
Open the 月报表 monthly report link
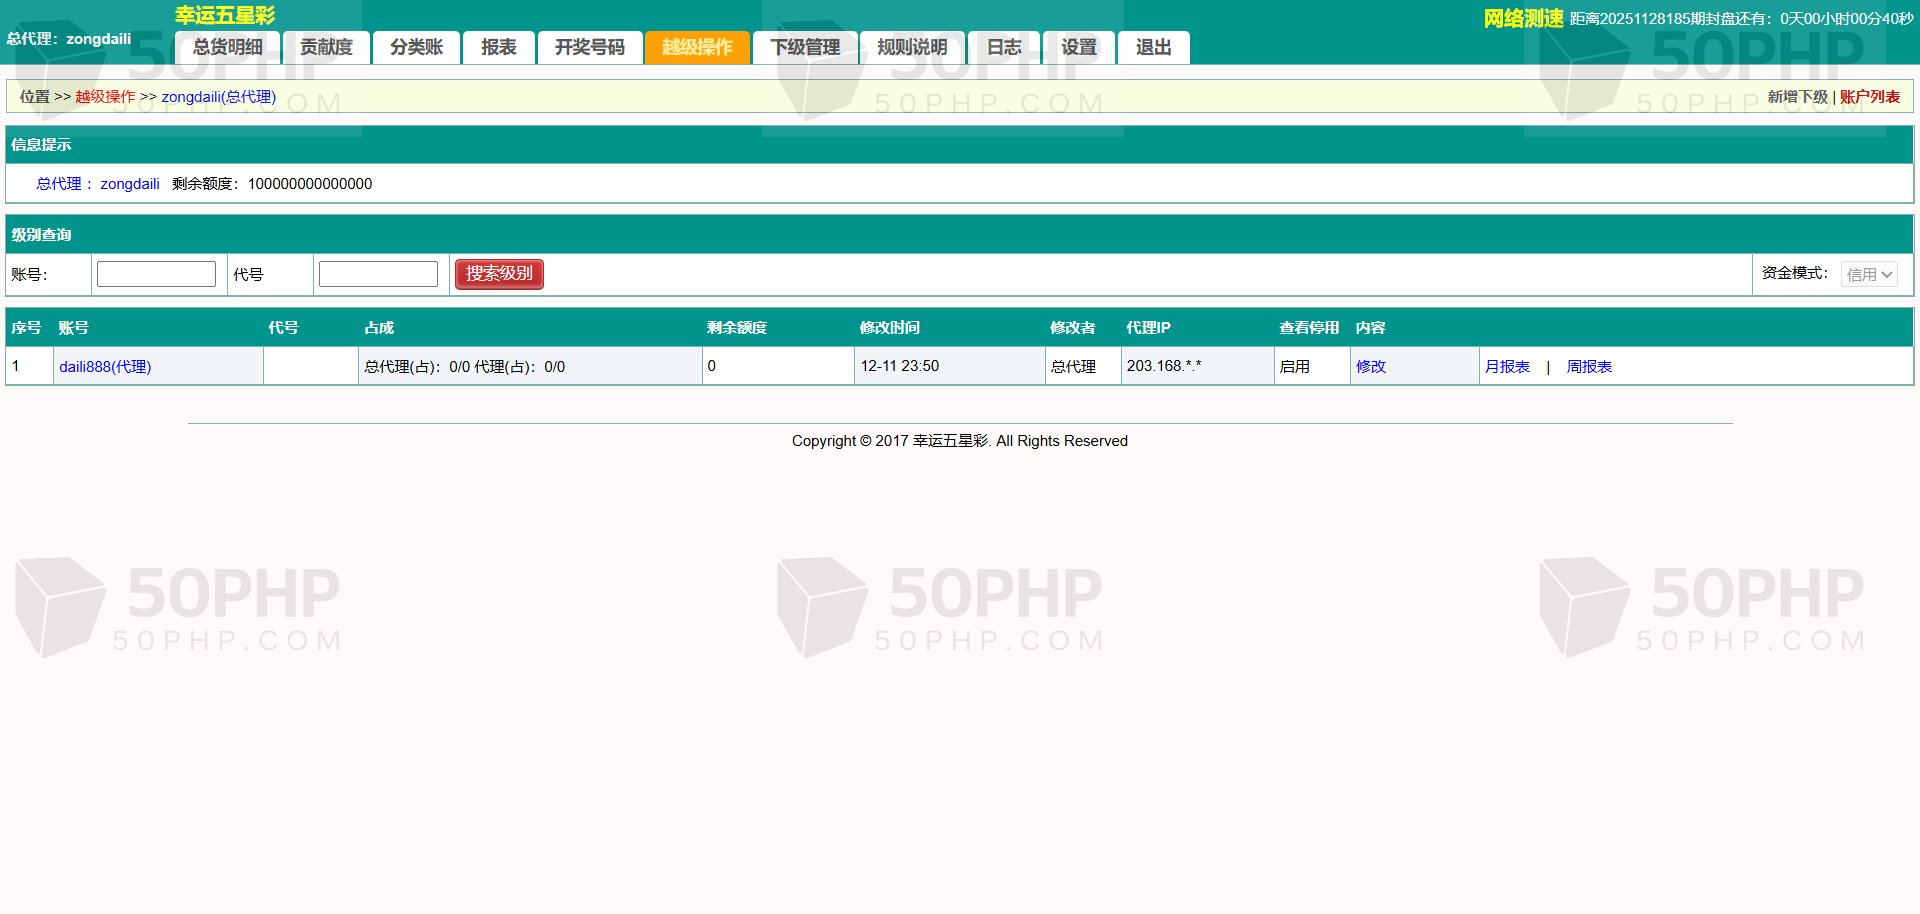[1507, 367]
